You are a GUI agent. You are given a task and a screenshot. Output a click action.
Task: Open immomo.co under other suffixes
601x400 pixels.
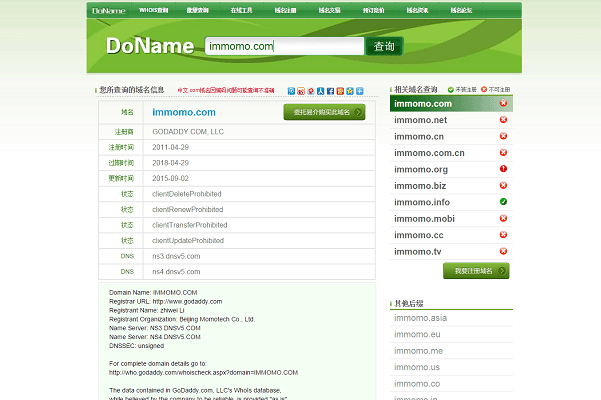click(x=417, y=384)
